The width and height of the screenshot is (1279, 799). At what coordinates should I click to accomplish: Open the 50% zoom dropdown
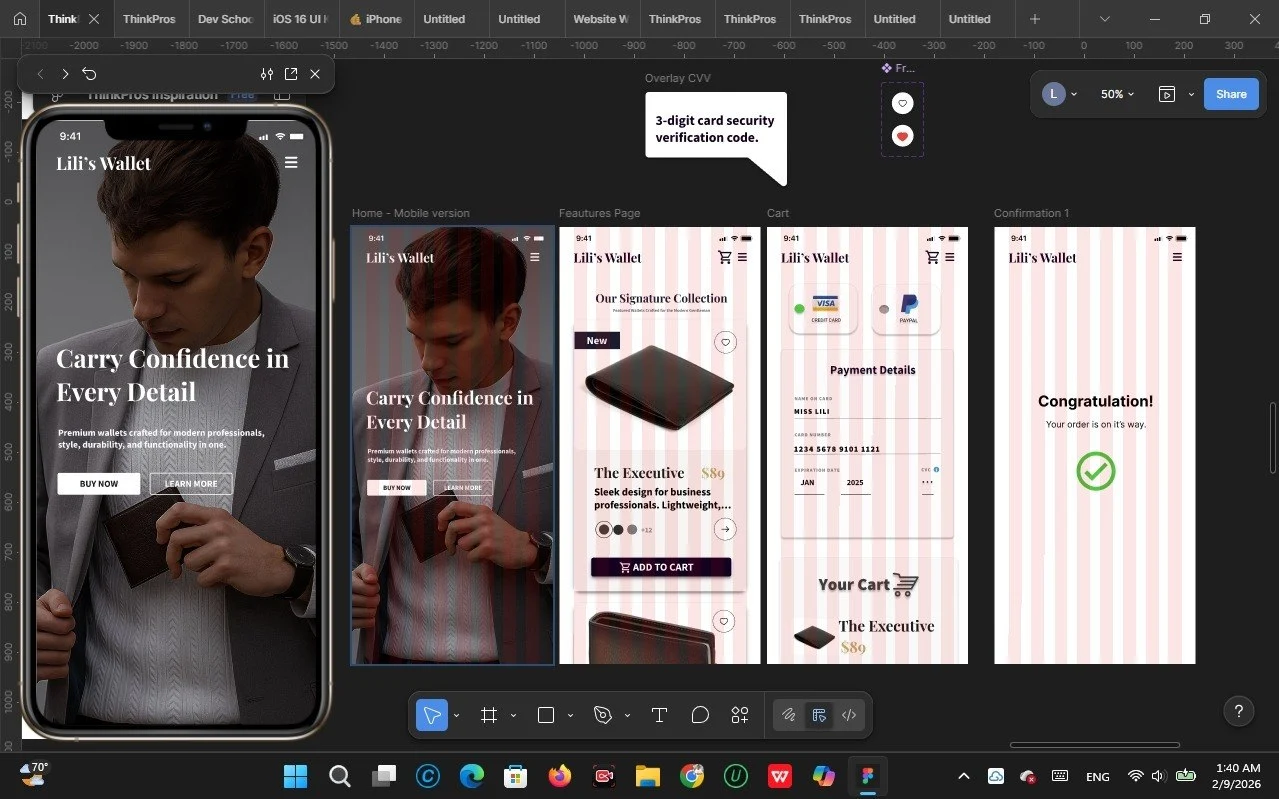pyautogui.click(x=1117, y=94)
